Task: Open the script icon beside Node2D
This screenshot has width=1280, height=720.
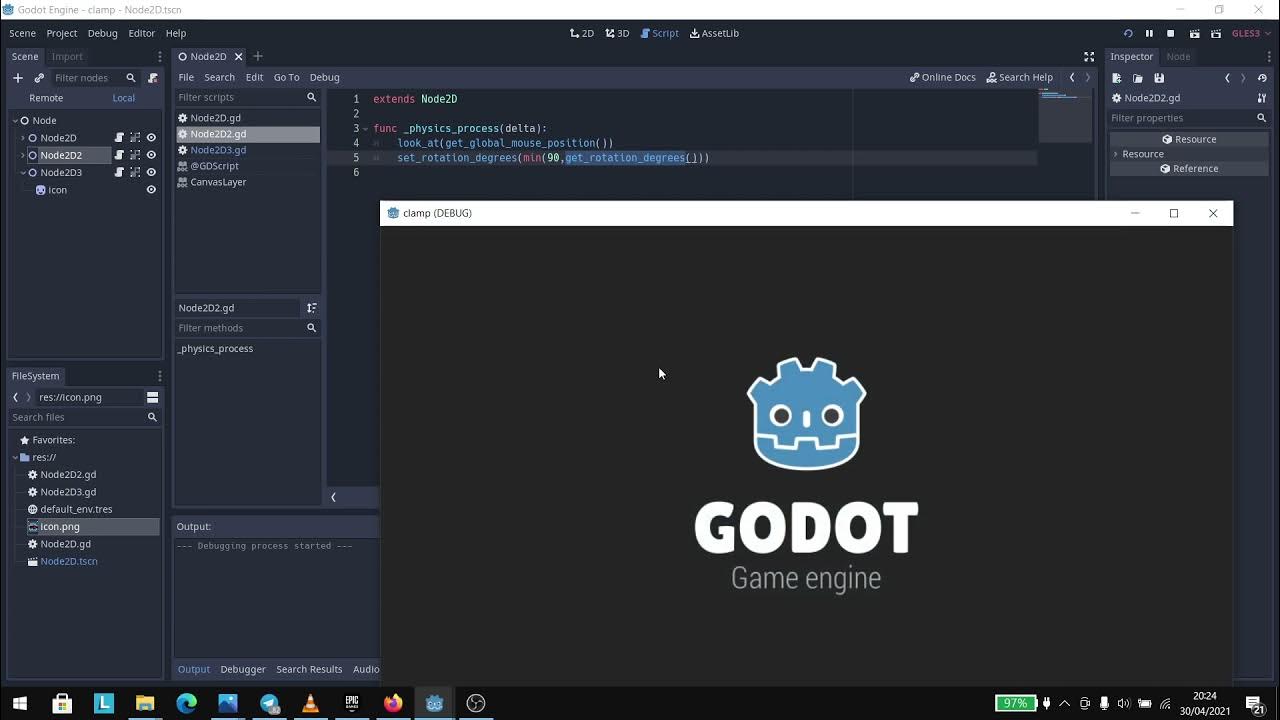Action: point(119,138)
